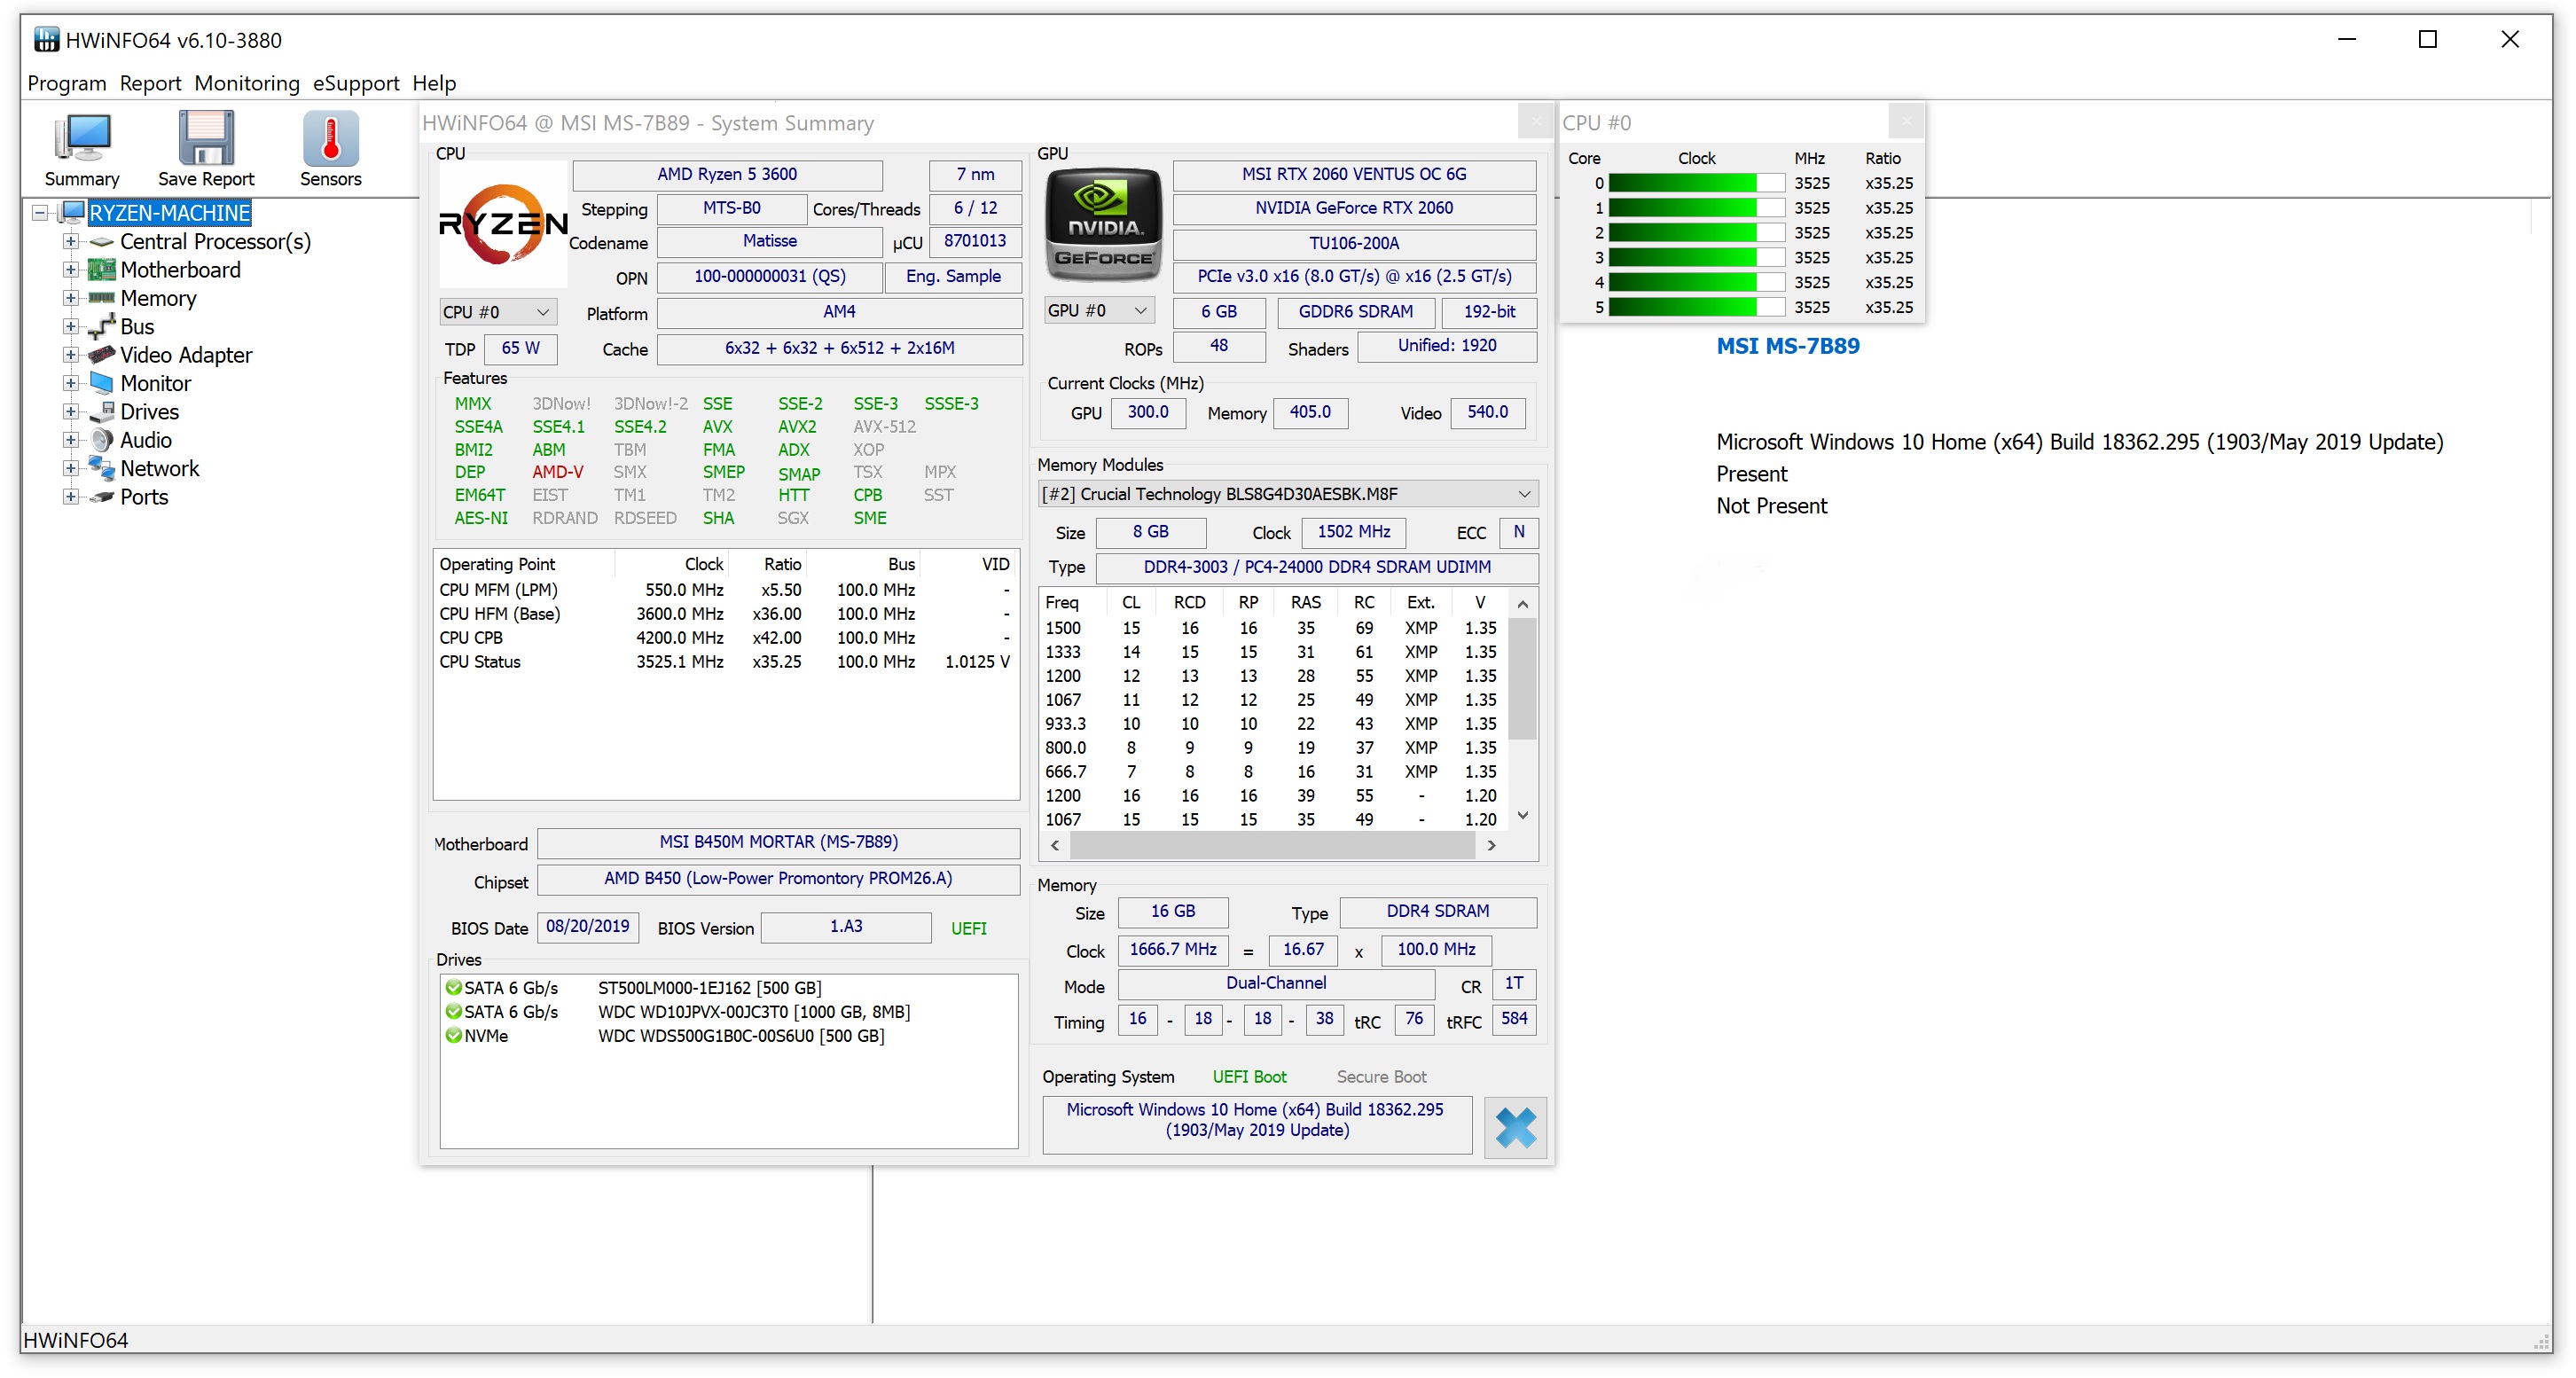Click the HWiNFO64 title bar app icon
2576x1378 pixels.
(x=46, y=40)
